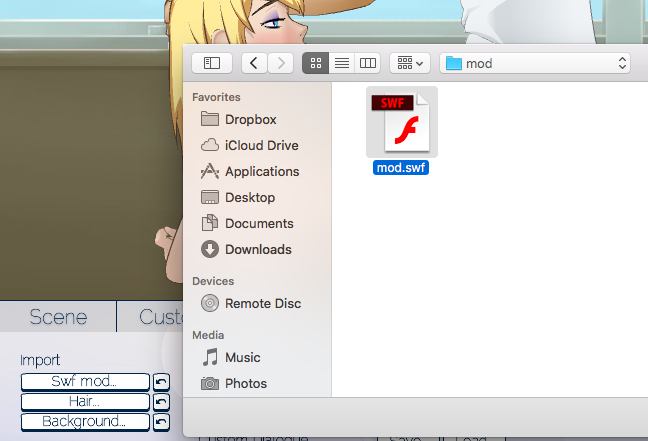Image resolution: width=648 pixels, height=441 pixels.
Task: Open Music under Media
Action: [x=242, y=357]
